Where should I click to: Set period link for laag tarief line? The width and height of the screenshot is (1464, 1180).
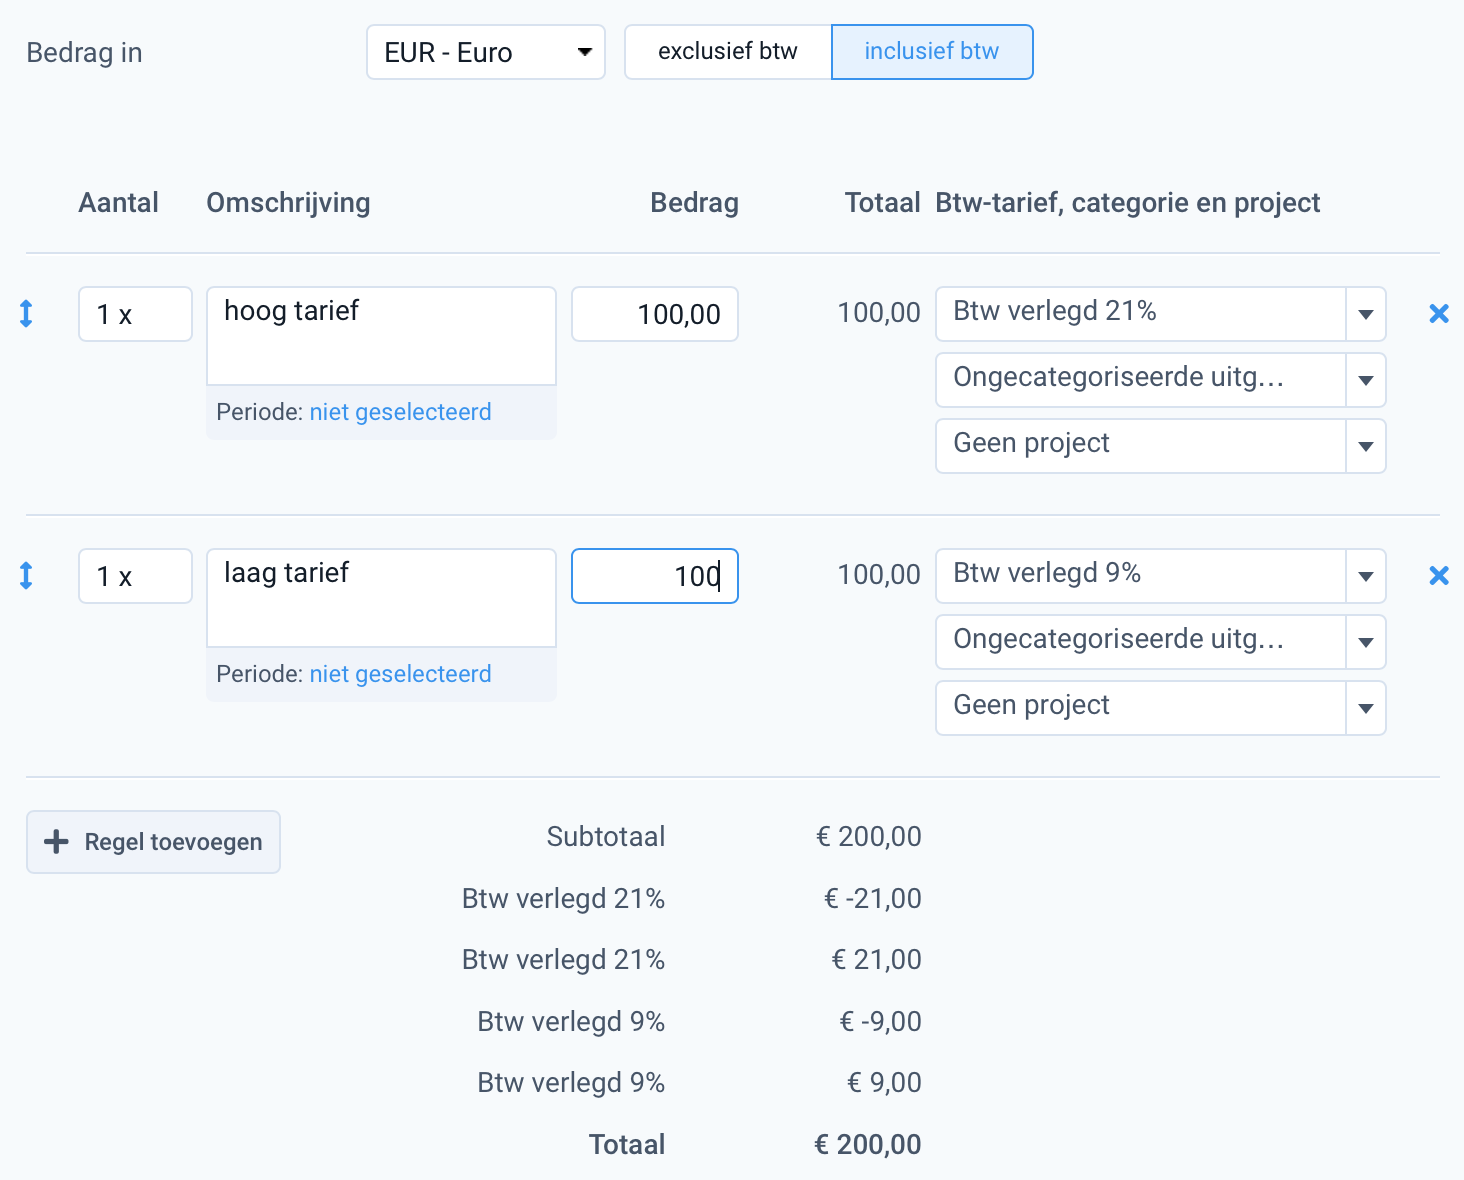click(400, 674)
